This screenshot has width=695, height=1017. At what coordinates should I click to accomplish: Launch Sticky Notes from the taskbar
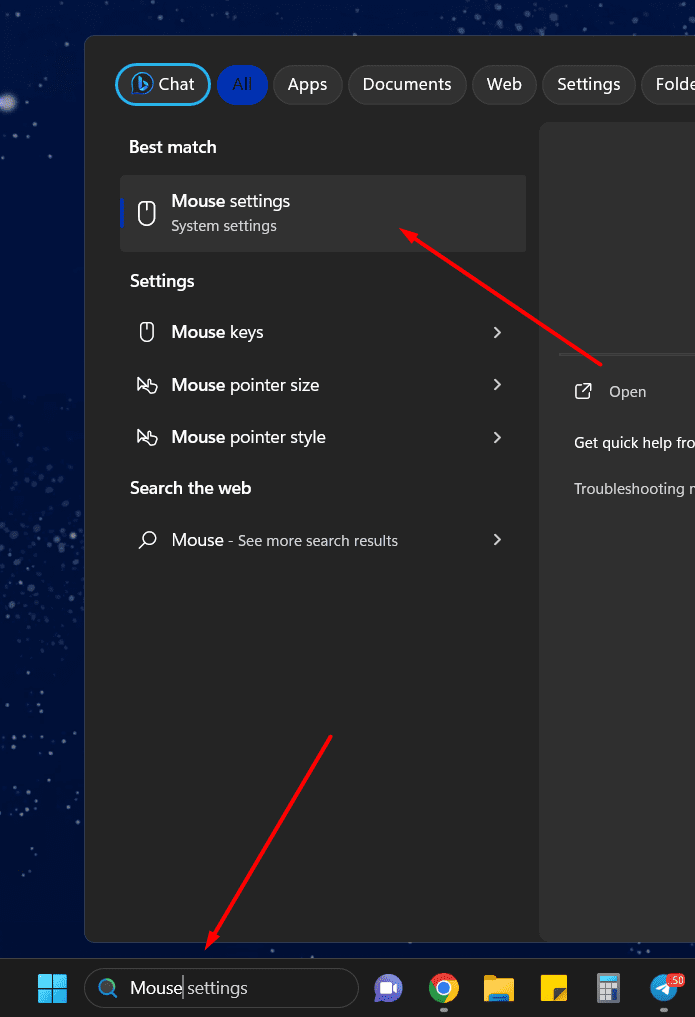tap(554, 988)
